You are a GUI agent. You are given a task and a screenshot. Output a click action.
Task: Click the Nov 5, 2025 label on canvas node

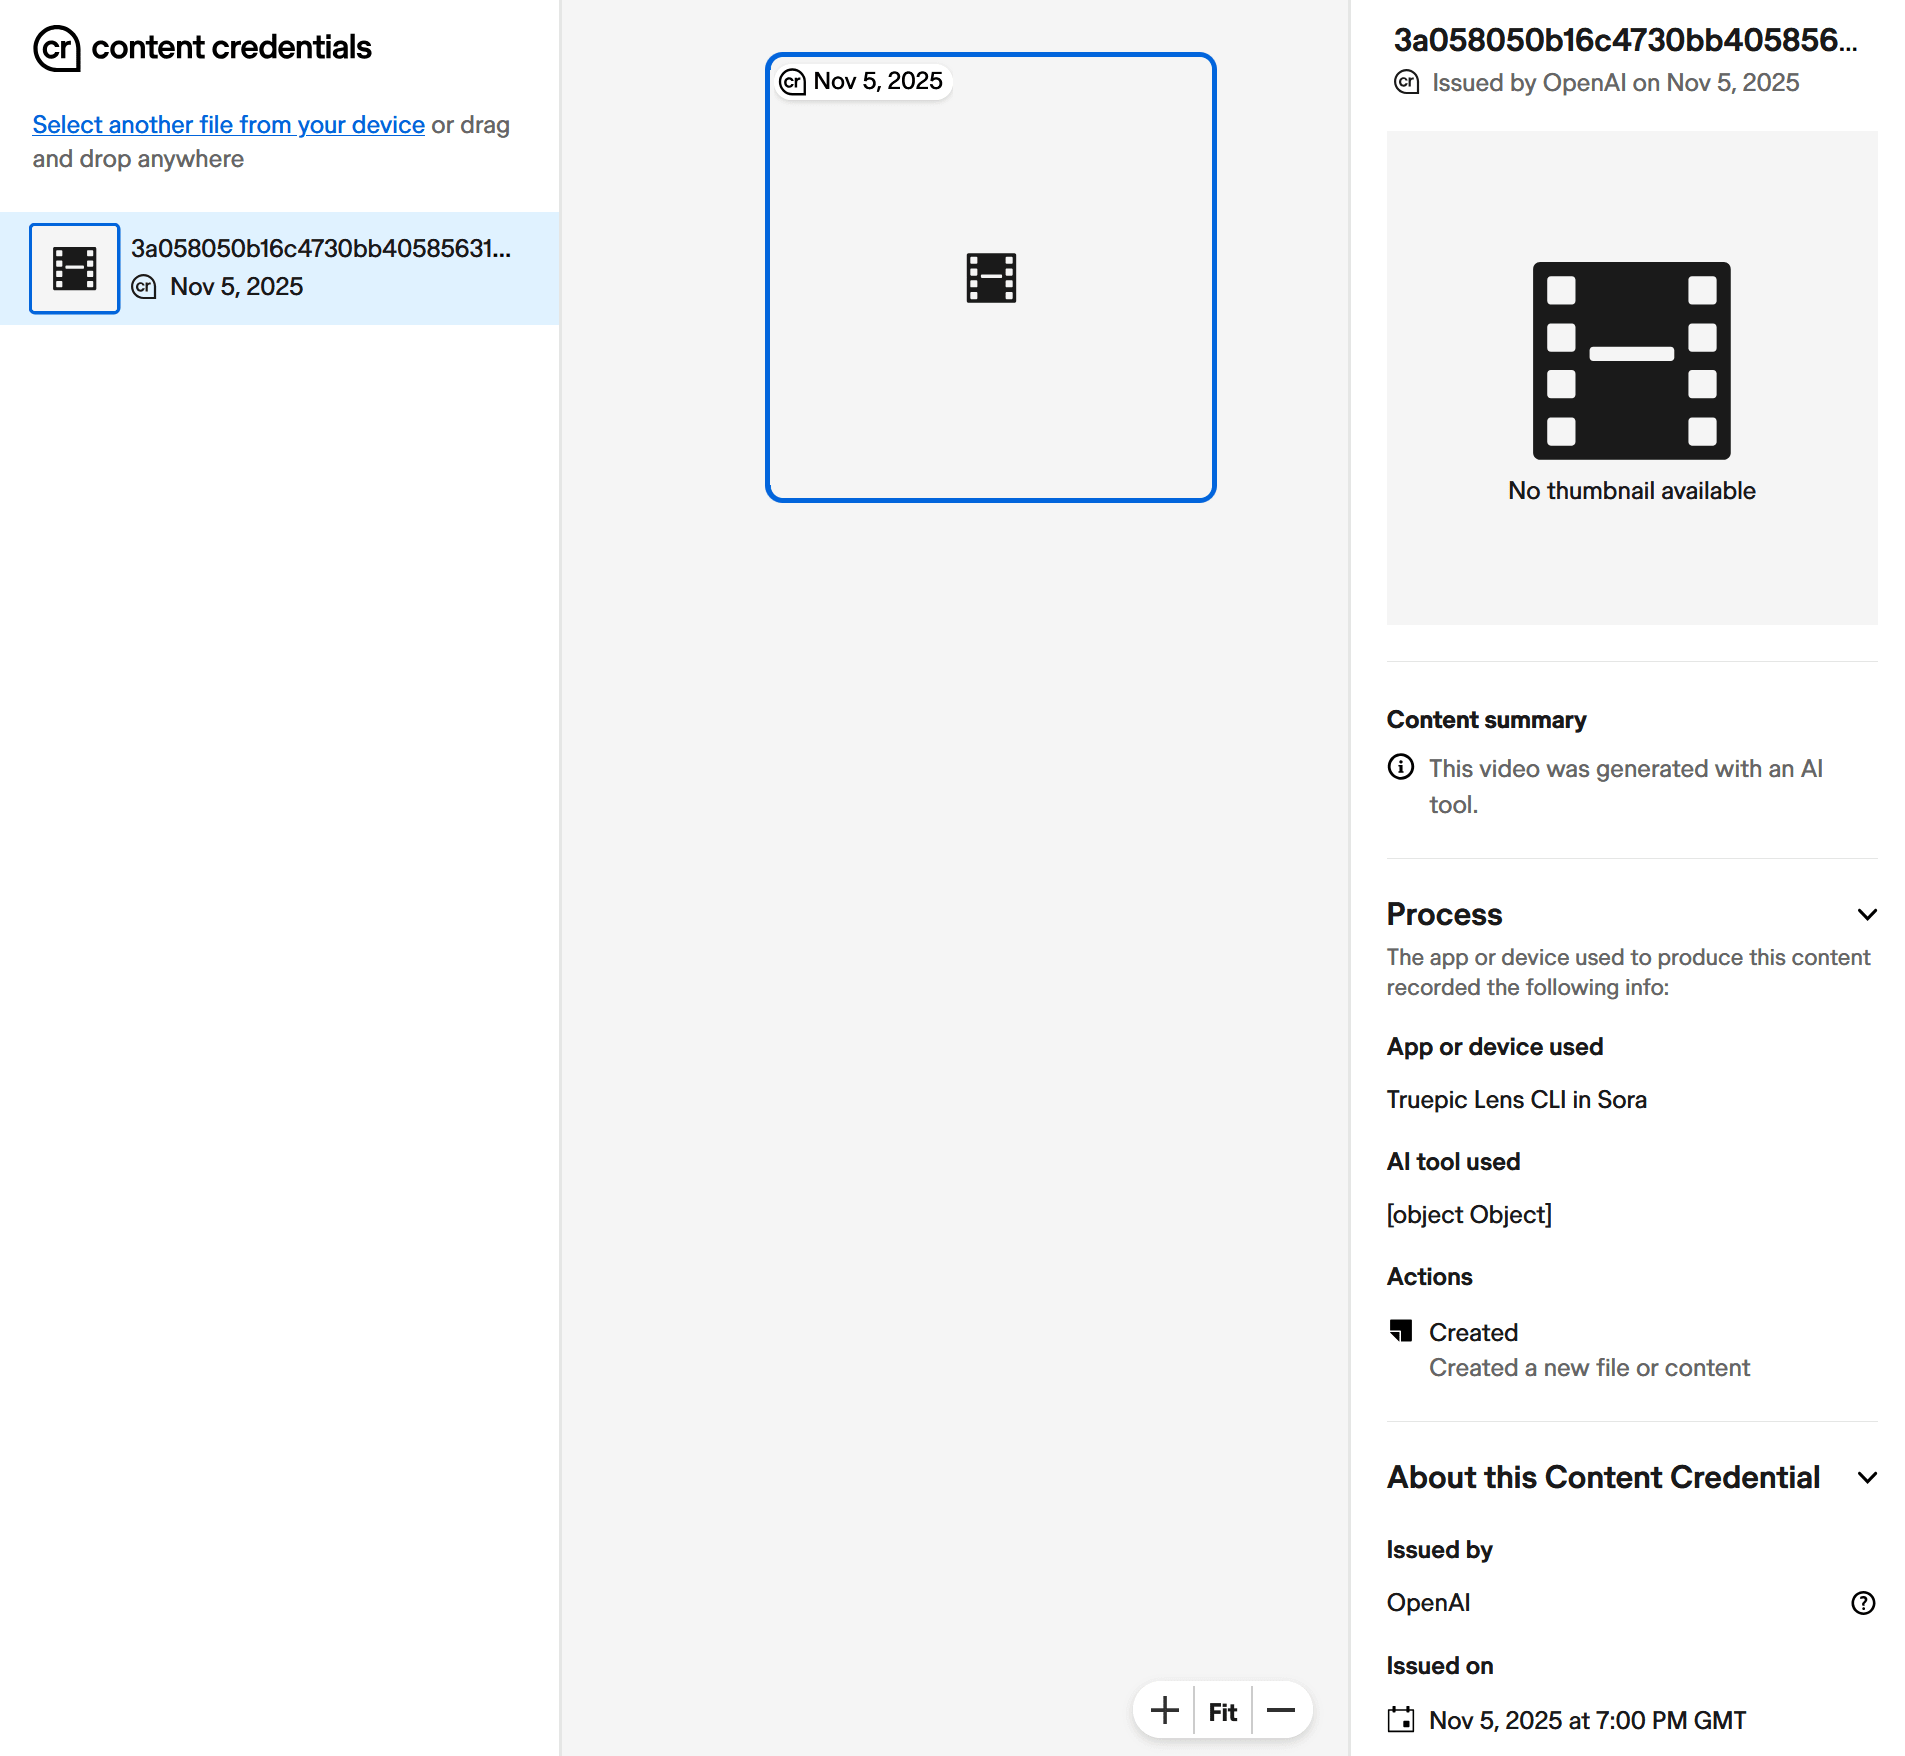(877, 82)
